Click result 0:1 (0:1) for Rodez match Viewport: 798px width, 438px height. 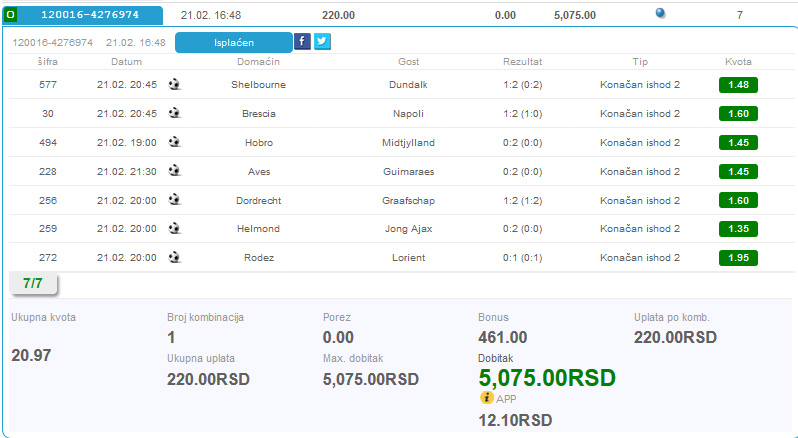[523, 257]
